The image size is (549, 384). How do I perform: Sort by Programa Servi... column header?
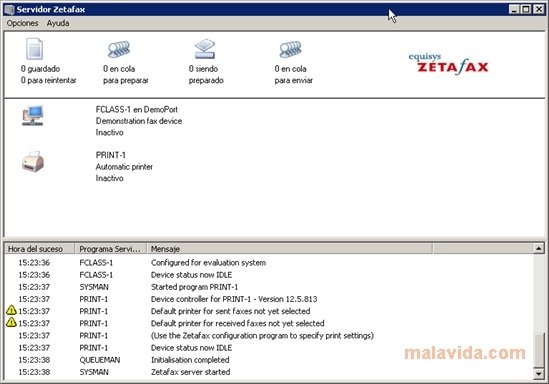coord(111,249)
